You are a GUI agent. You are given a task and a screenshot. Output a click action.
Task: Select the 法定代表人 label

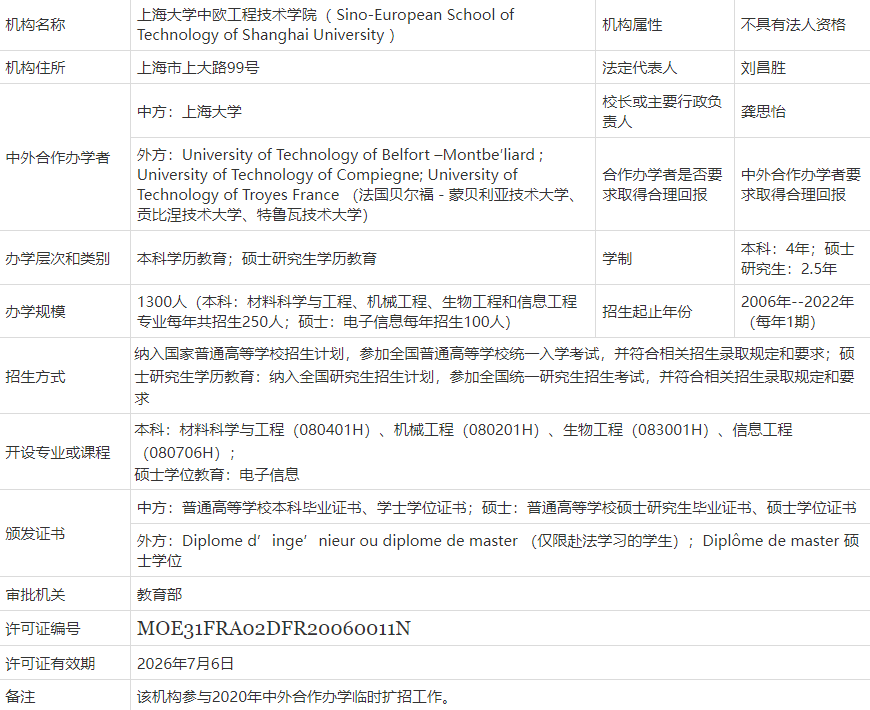[x=639, y=68]
